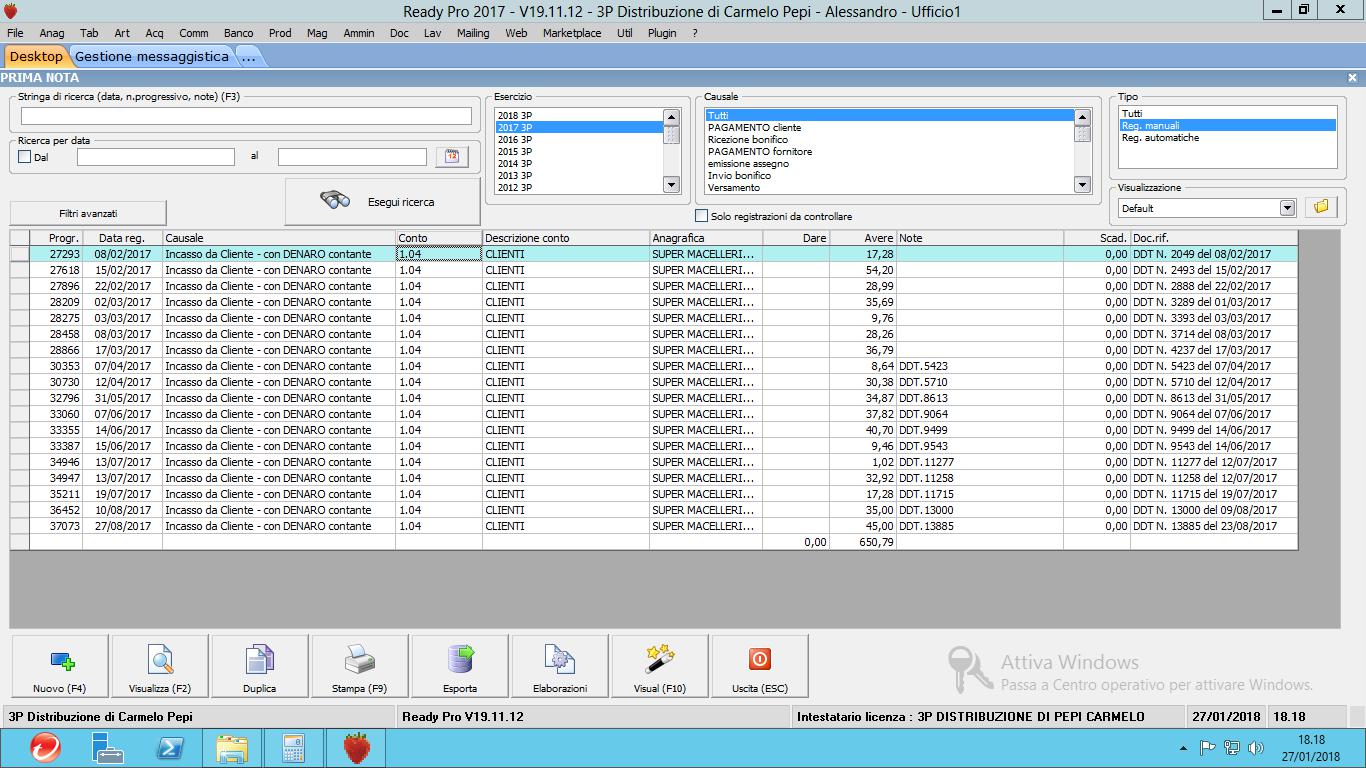Screen dimensions: 1366x768
Task: Select Tutti in Tipo list
Action: [1227, 114]
